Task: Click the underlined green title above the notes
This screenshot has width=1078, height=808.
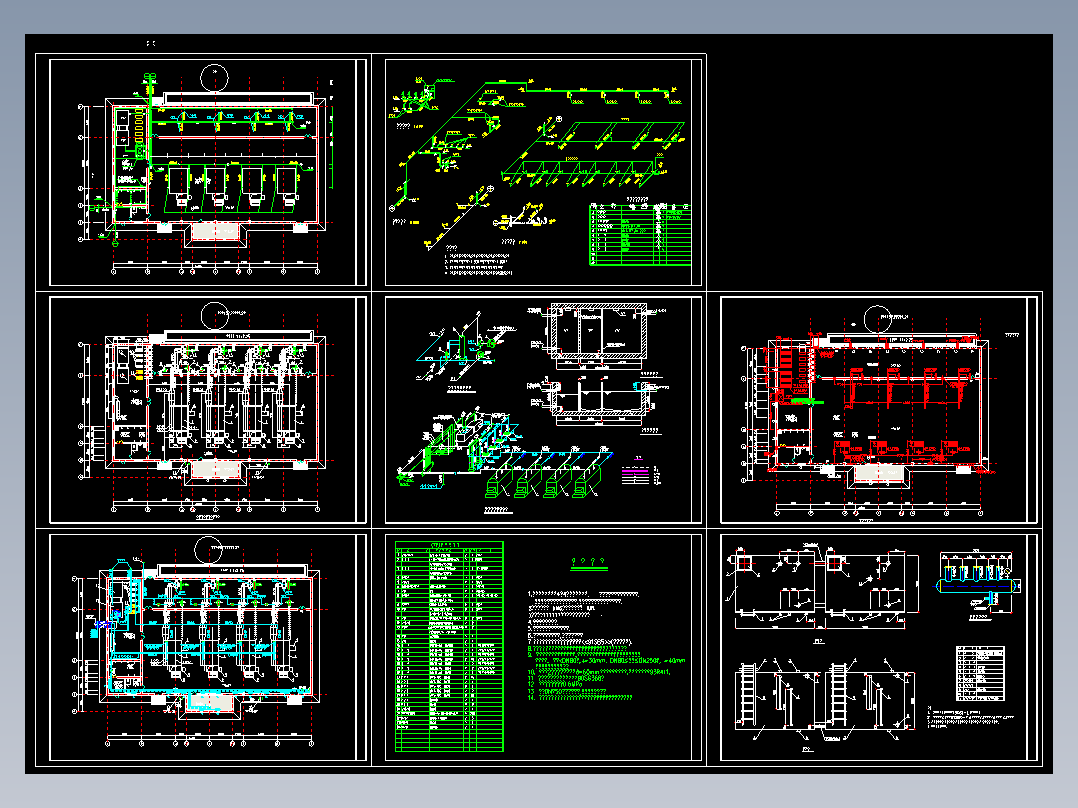Action: point(588,563)
